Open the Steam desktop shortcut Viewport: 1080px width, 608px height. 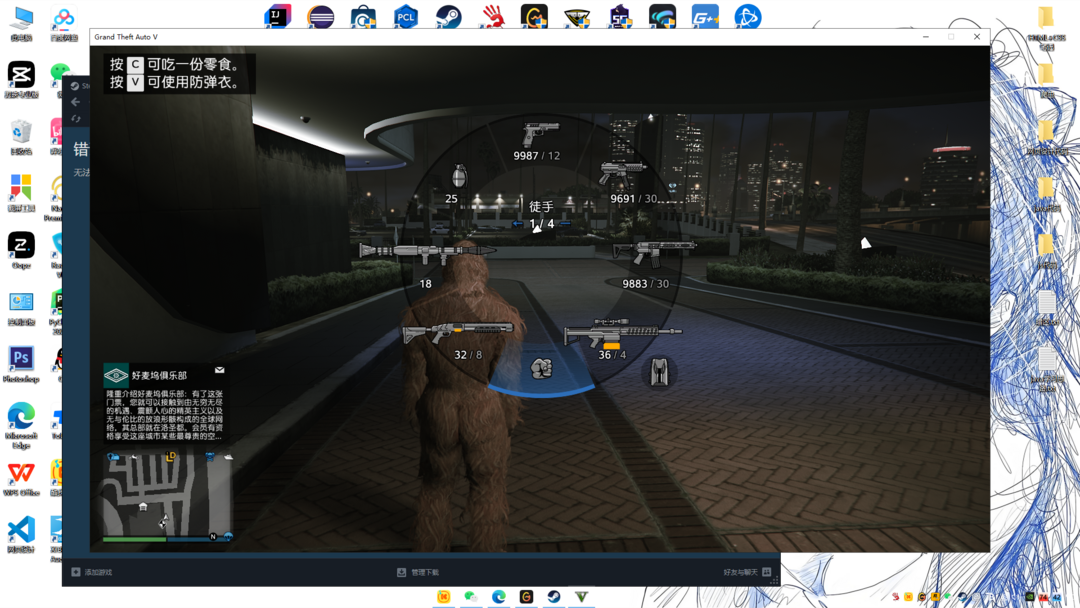tap(448, 17)
